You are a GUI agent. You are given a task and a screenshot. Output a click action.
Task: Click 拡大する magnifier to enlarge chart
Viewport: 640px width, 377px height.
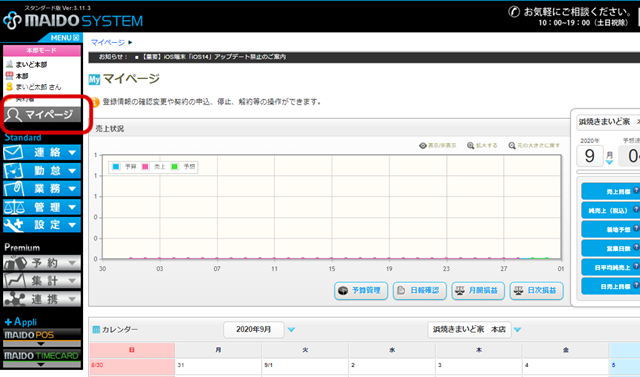482,146
